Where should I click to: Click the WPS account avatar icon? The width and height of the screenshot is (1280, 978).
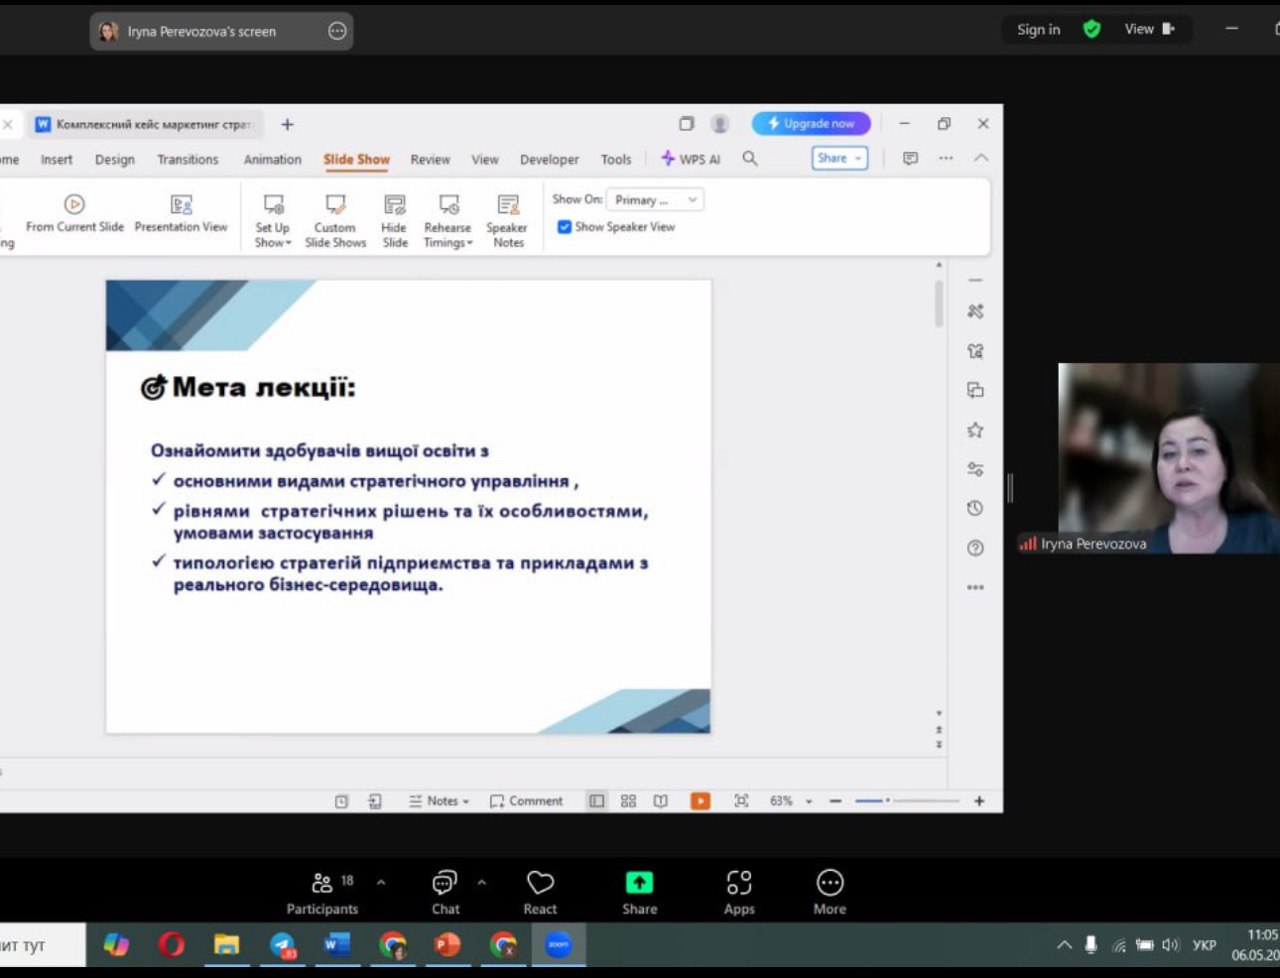tap(720, 124)
